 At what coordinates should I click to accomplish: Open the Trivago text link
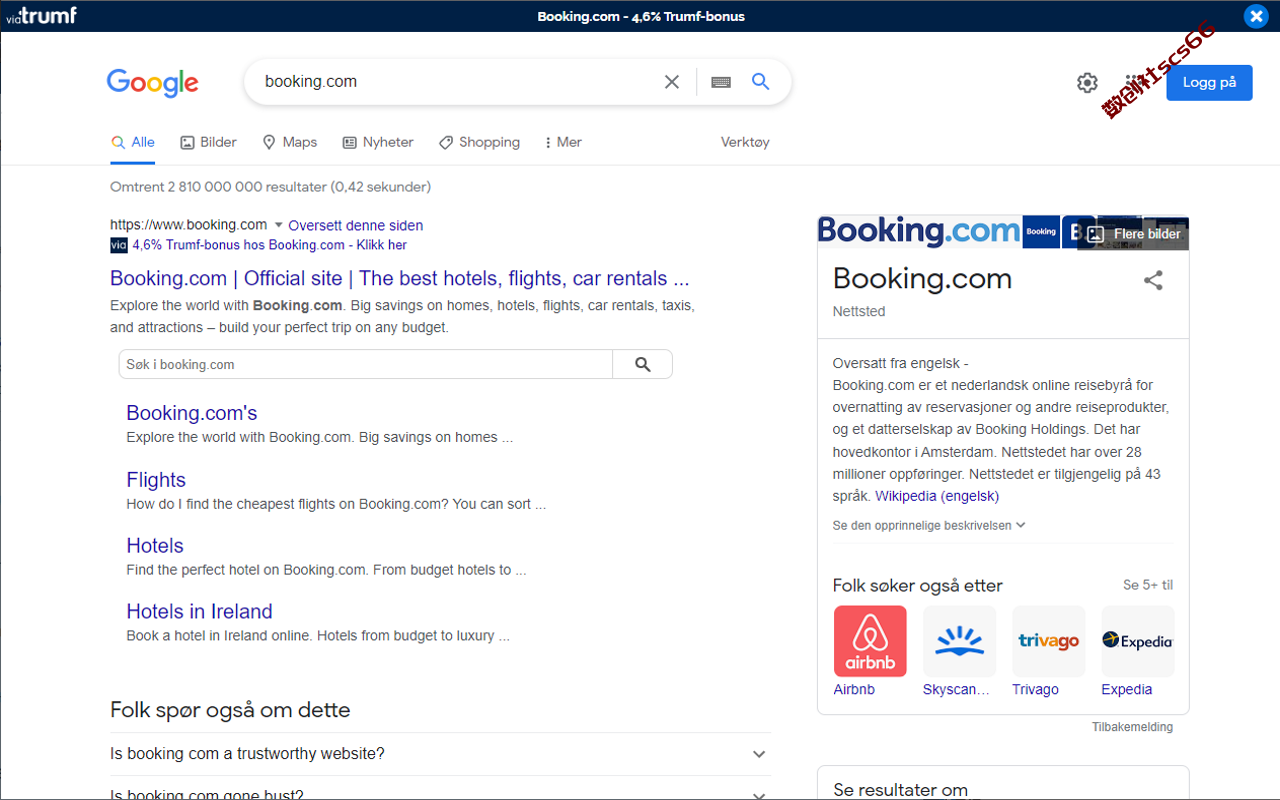coord(1035,689)
